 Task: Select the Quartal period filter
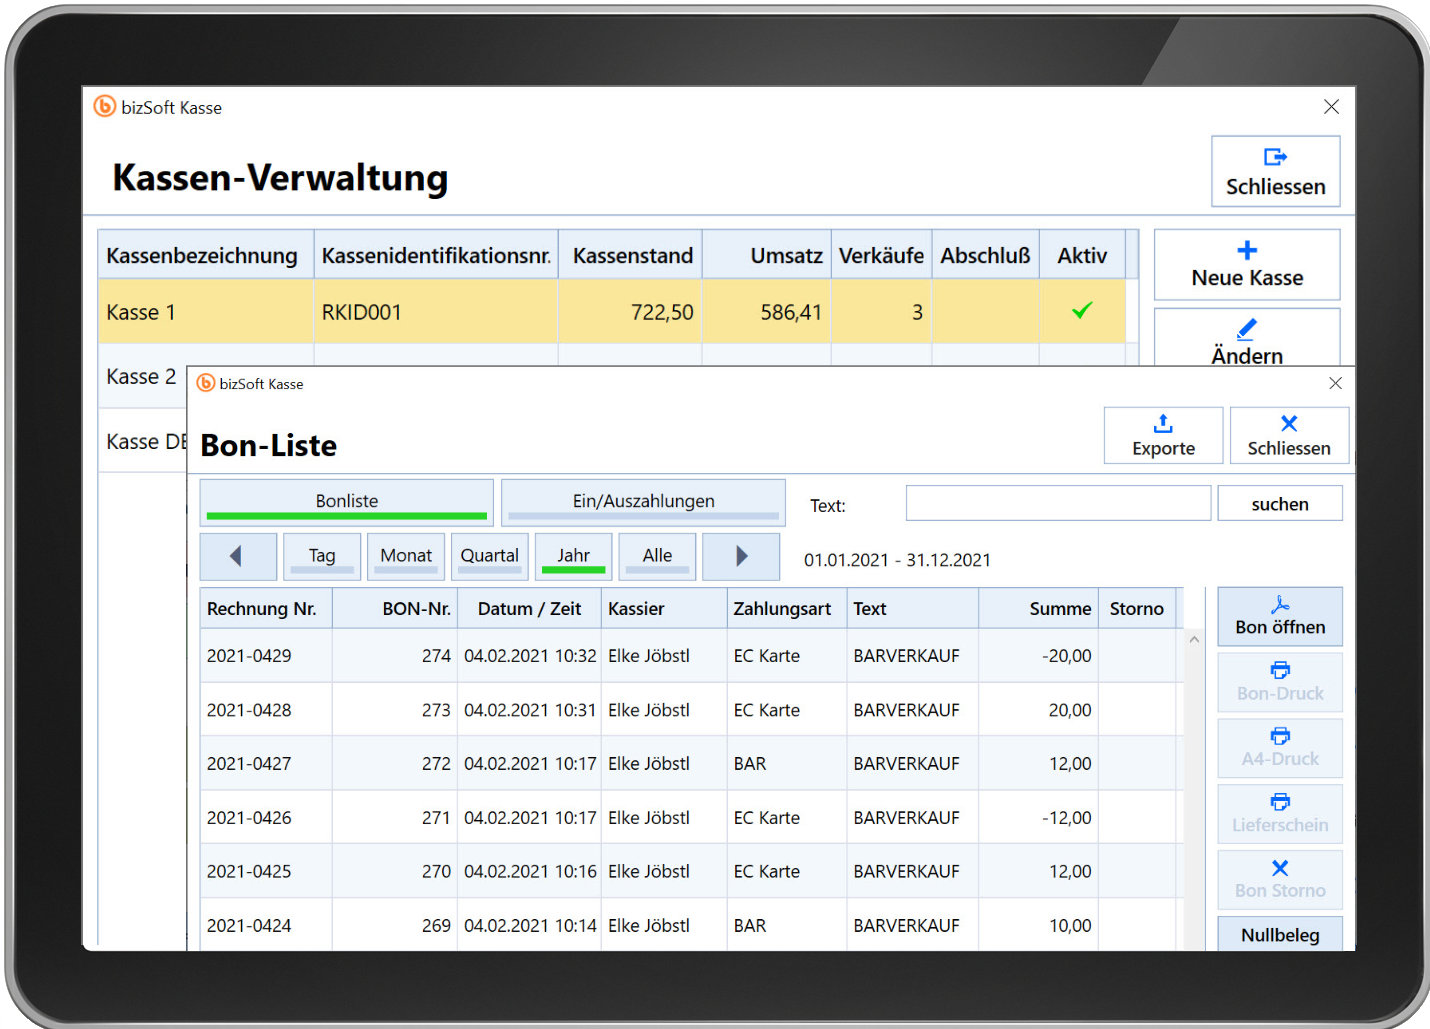(x=490, y=557)
